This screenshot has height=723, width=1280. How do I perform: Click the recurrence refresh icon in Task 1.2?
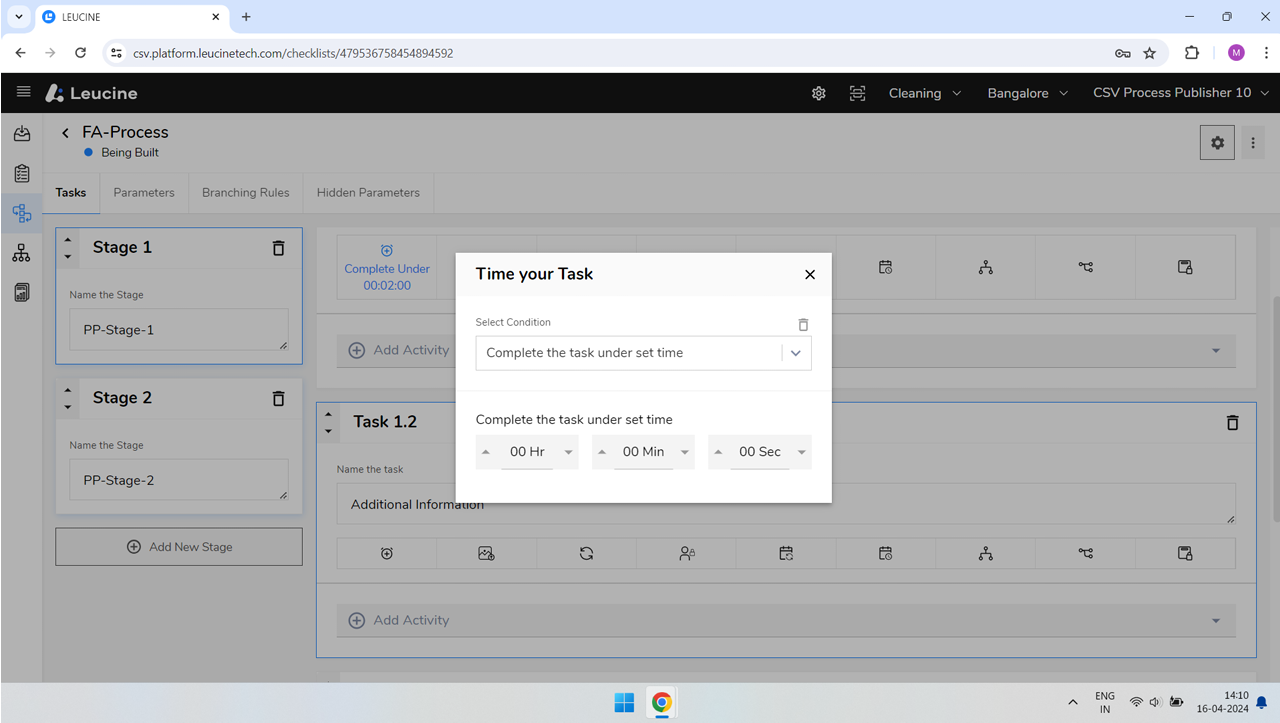pyautogui.click(x=587, y=553)
